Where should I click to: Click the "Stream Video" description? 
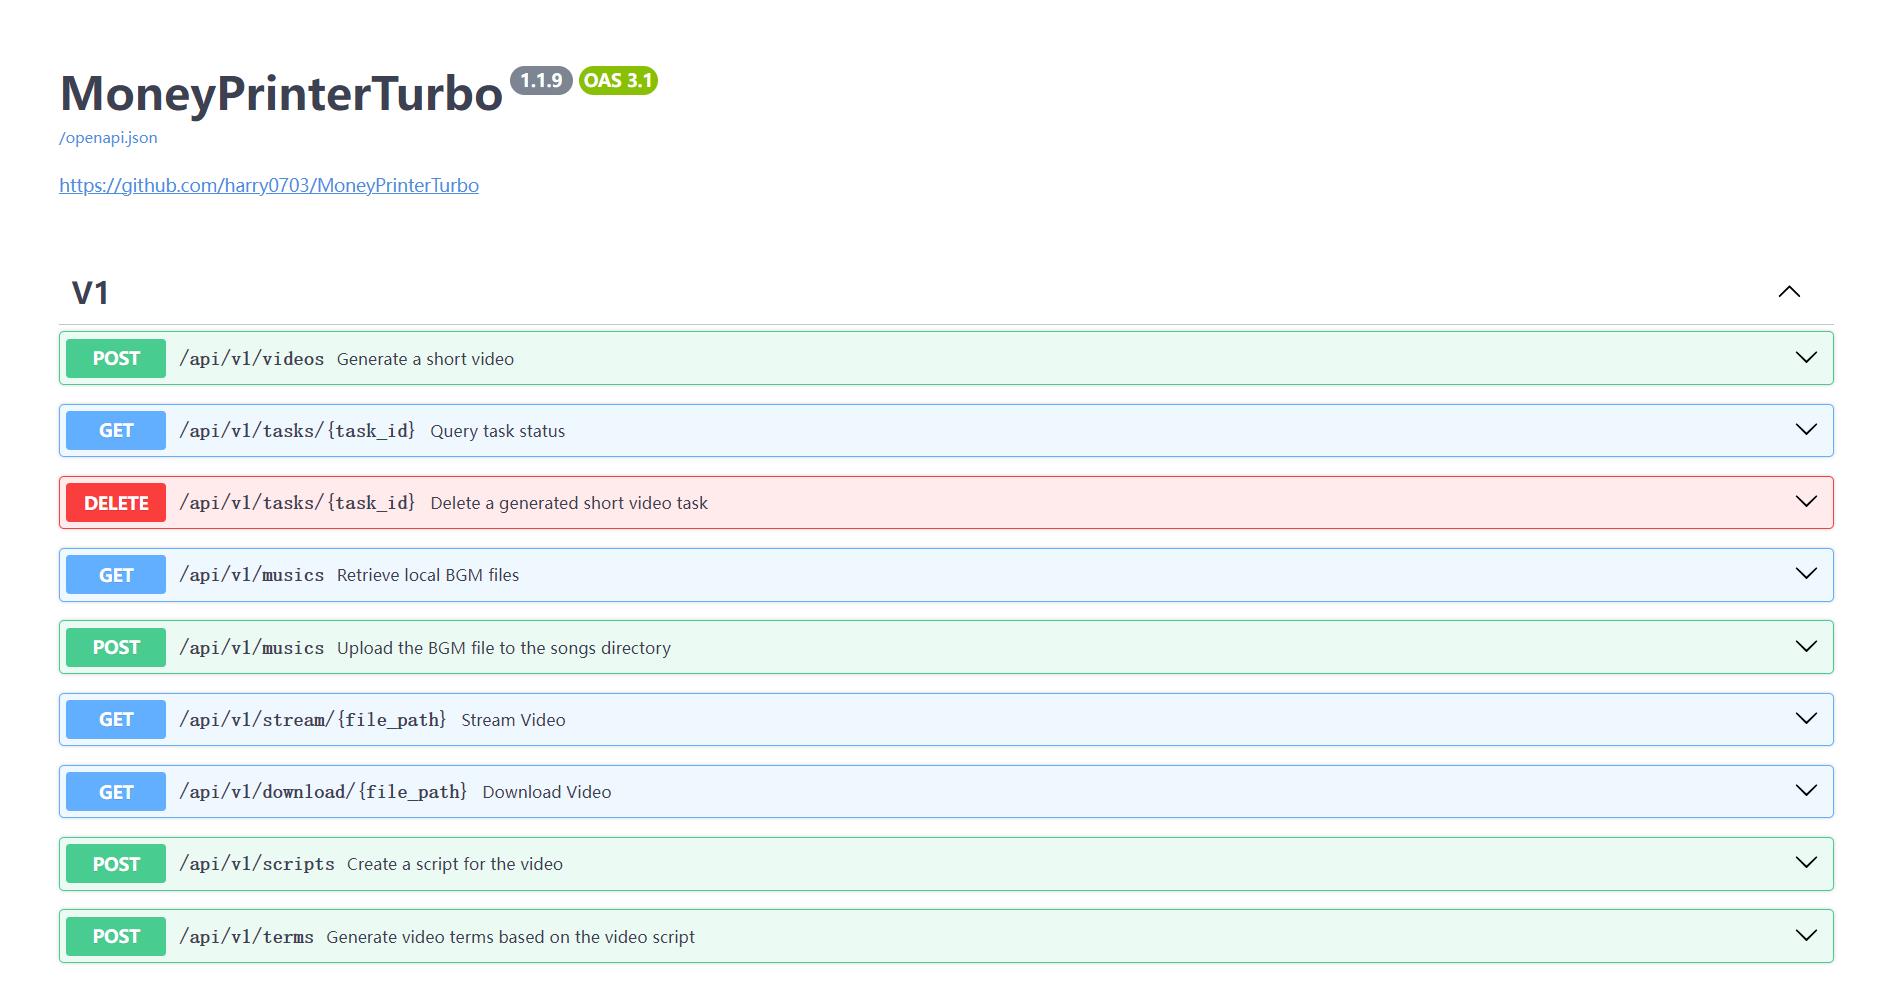[x=513, y=720]
